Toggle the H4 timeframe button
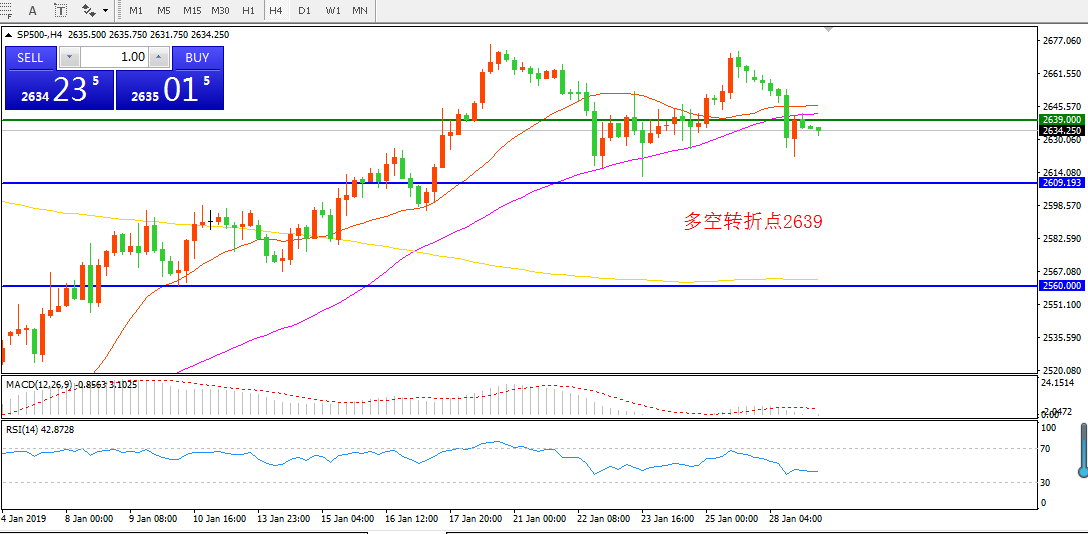 click(x=276, y=10)
